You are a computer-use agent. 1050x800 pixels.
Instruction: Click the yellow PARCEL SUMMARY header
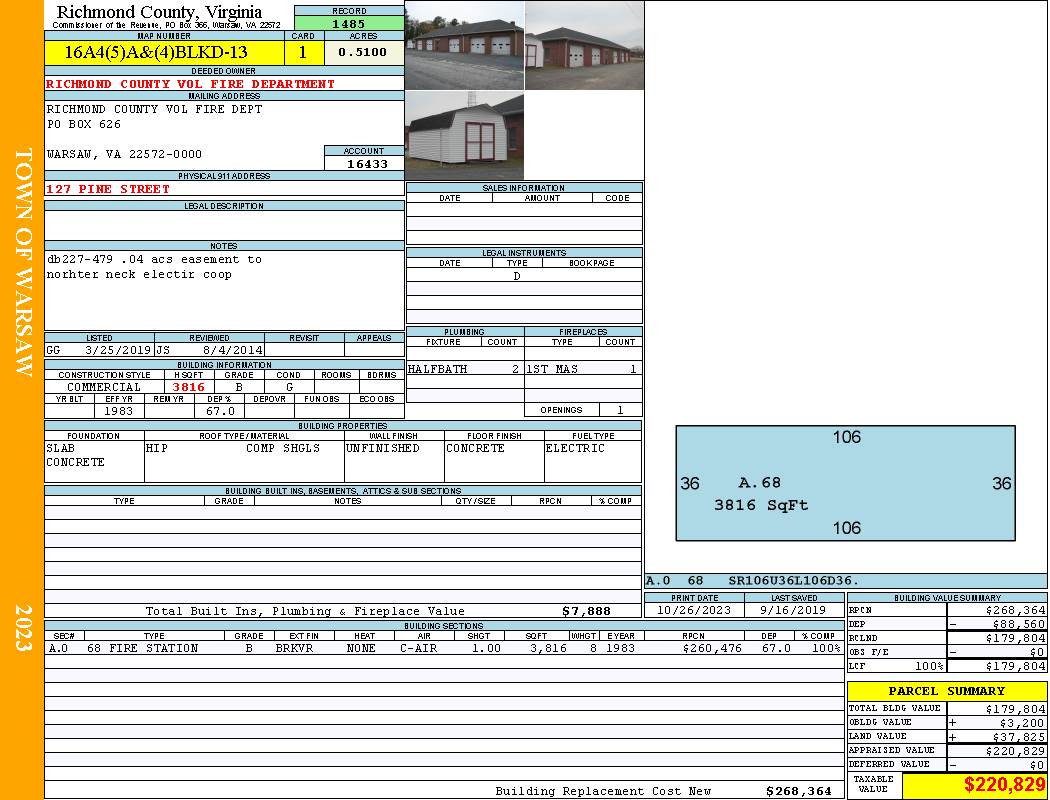click(x=946, y=691)
